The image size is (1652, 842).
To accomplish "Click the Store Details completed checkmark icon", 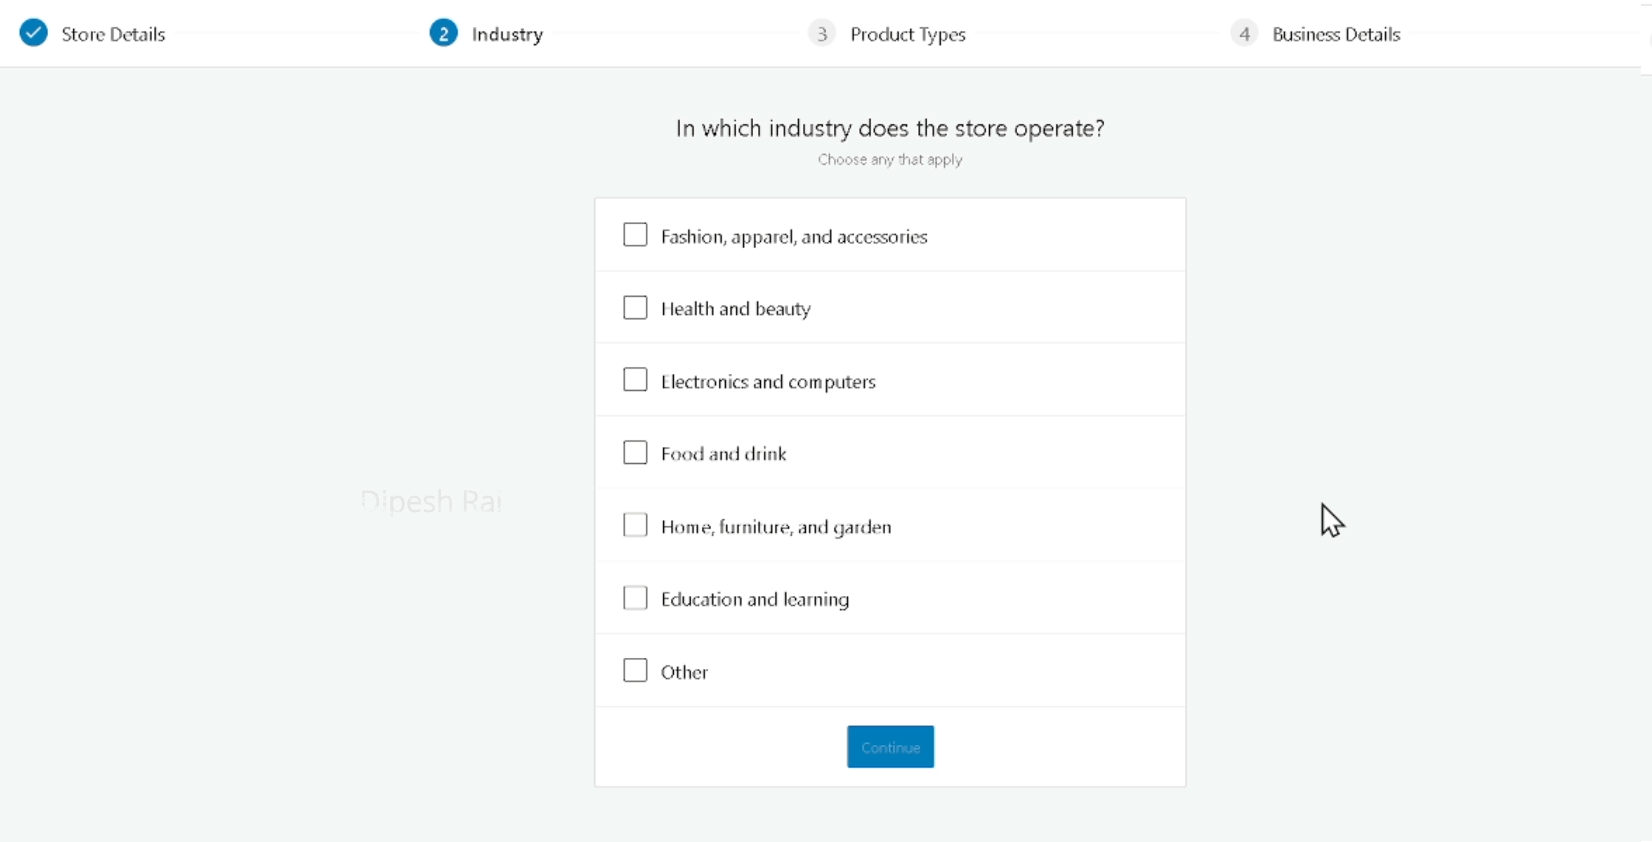I will 34,33.
